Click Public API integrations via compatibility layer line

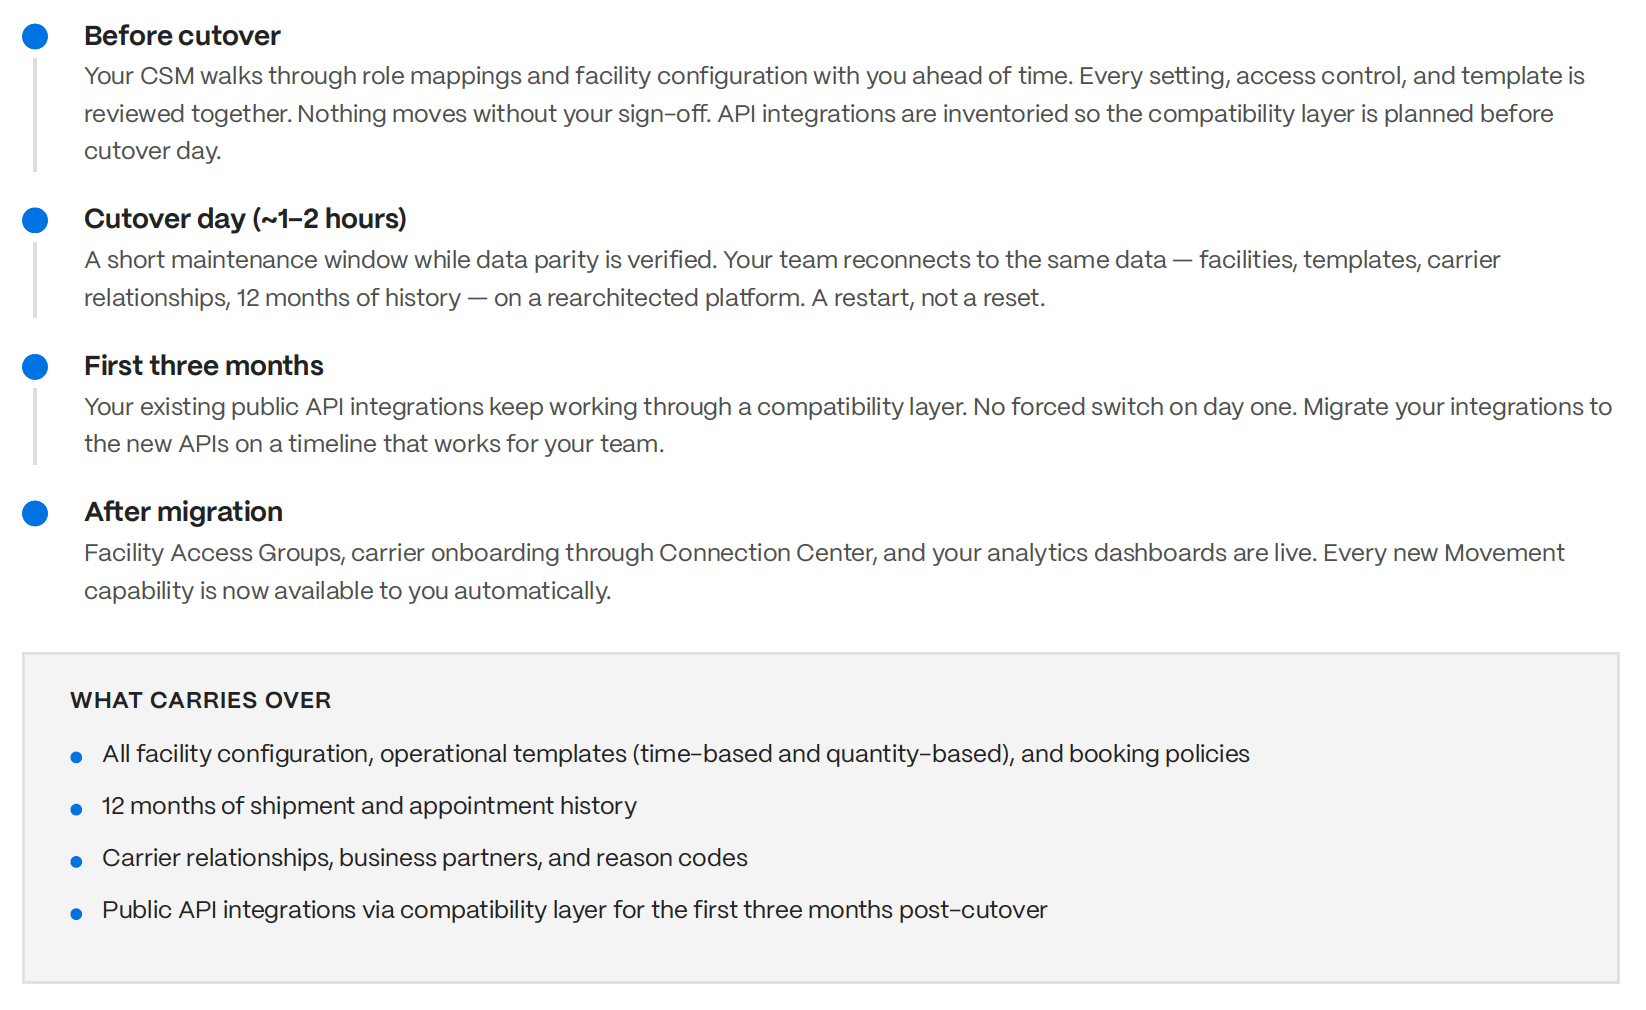575,910
